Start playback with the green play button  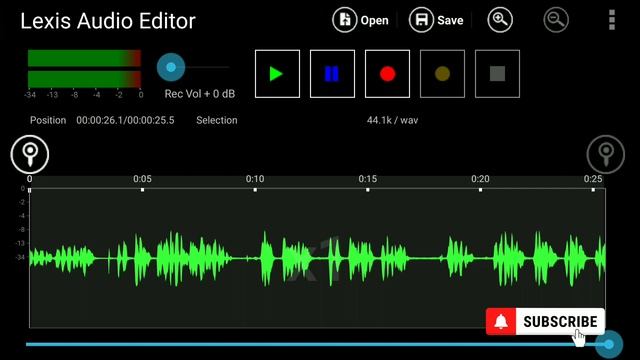click(x=277, y=74)
